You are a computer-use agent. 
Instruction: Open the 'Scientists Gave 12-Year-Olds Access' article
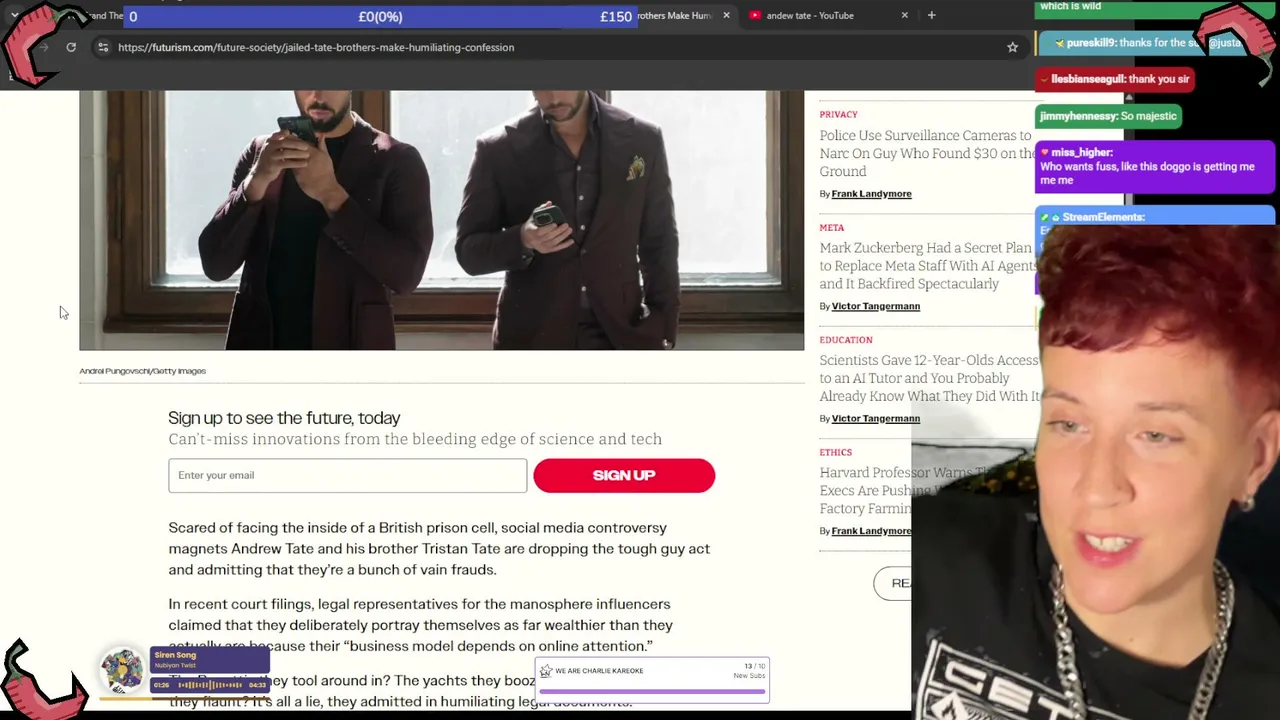(x=929, y=378)
